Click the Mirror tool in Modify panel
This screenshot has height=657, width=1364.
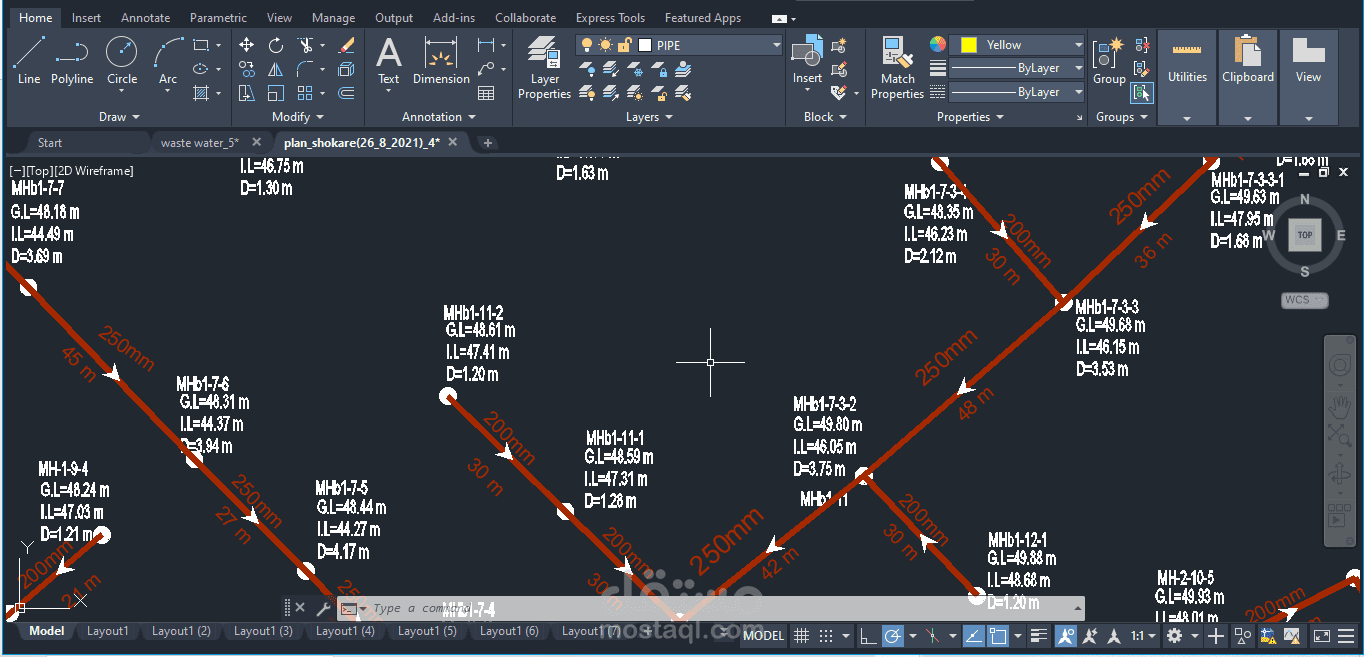point(275,69)
